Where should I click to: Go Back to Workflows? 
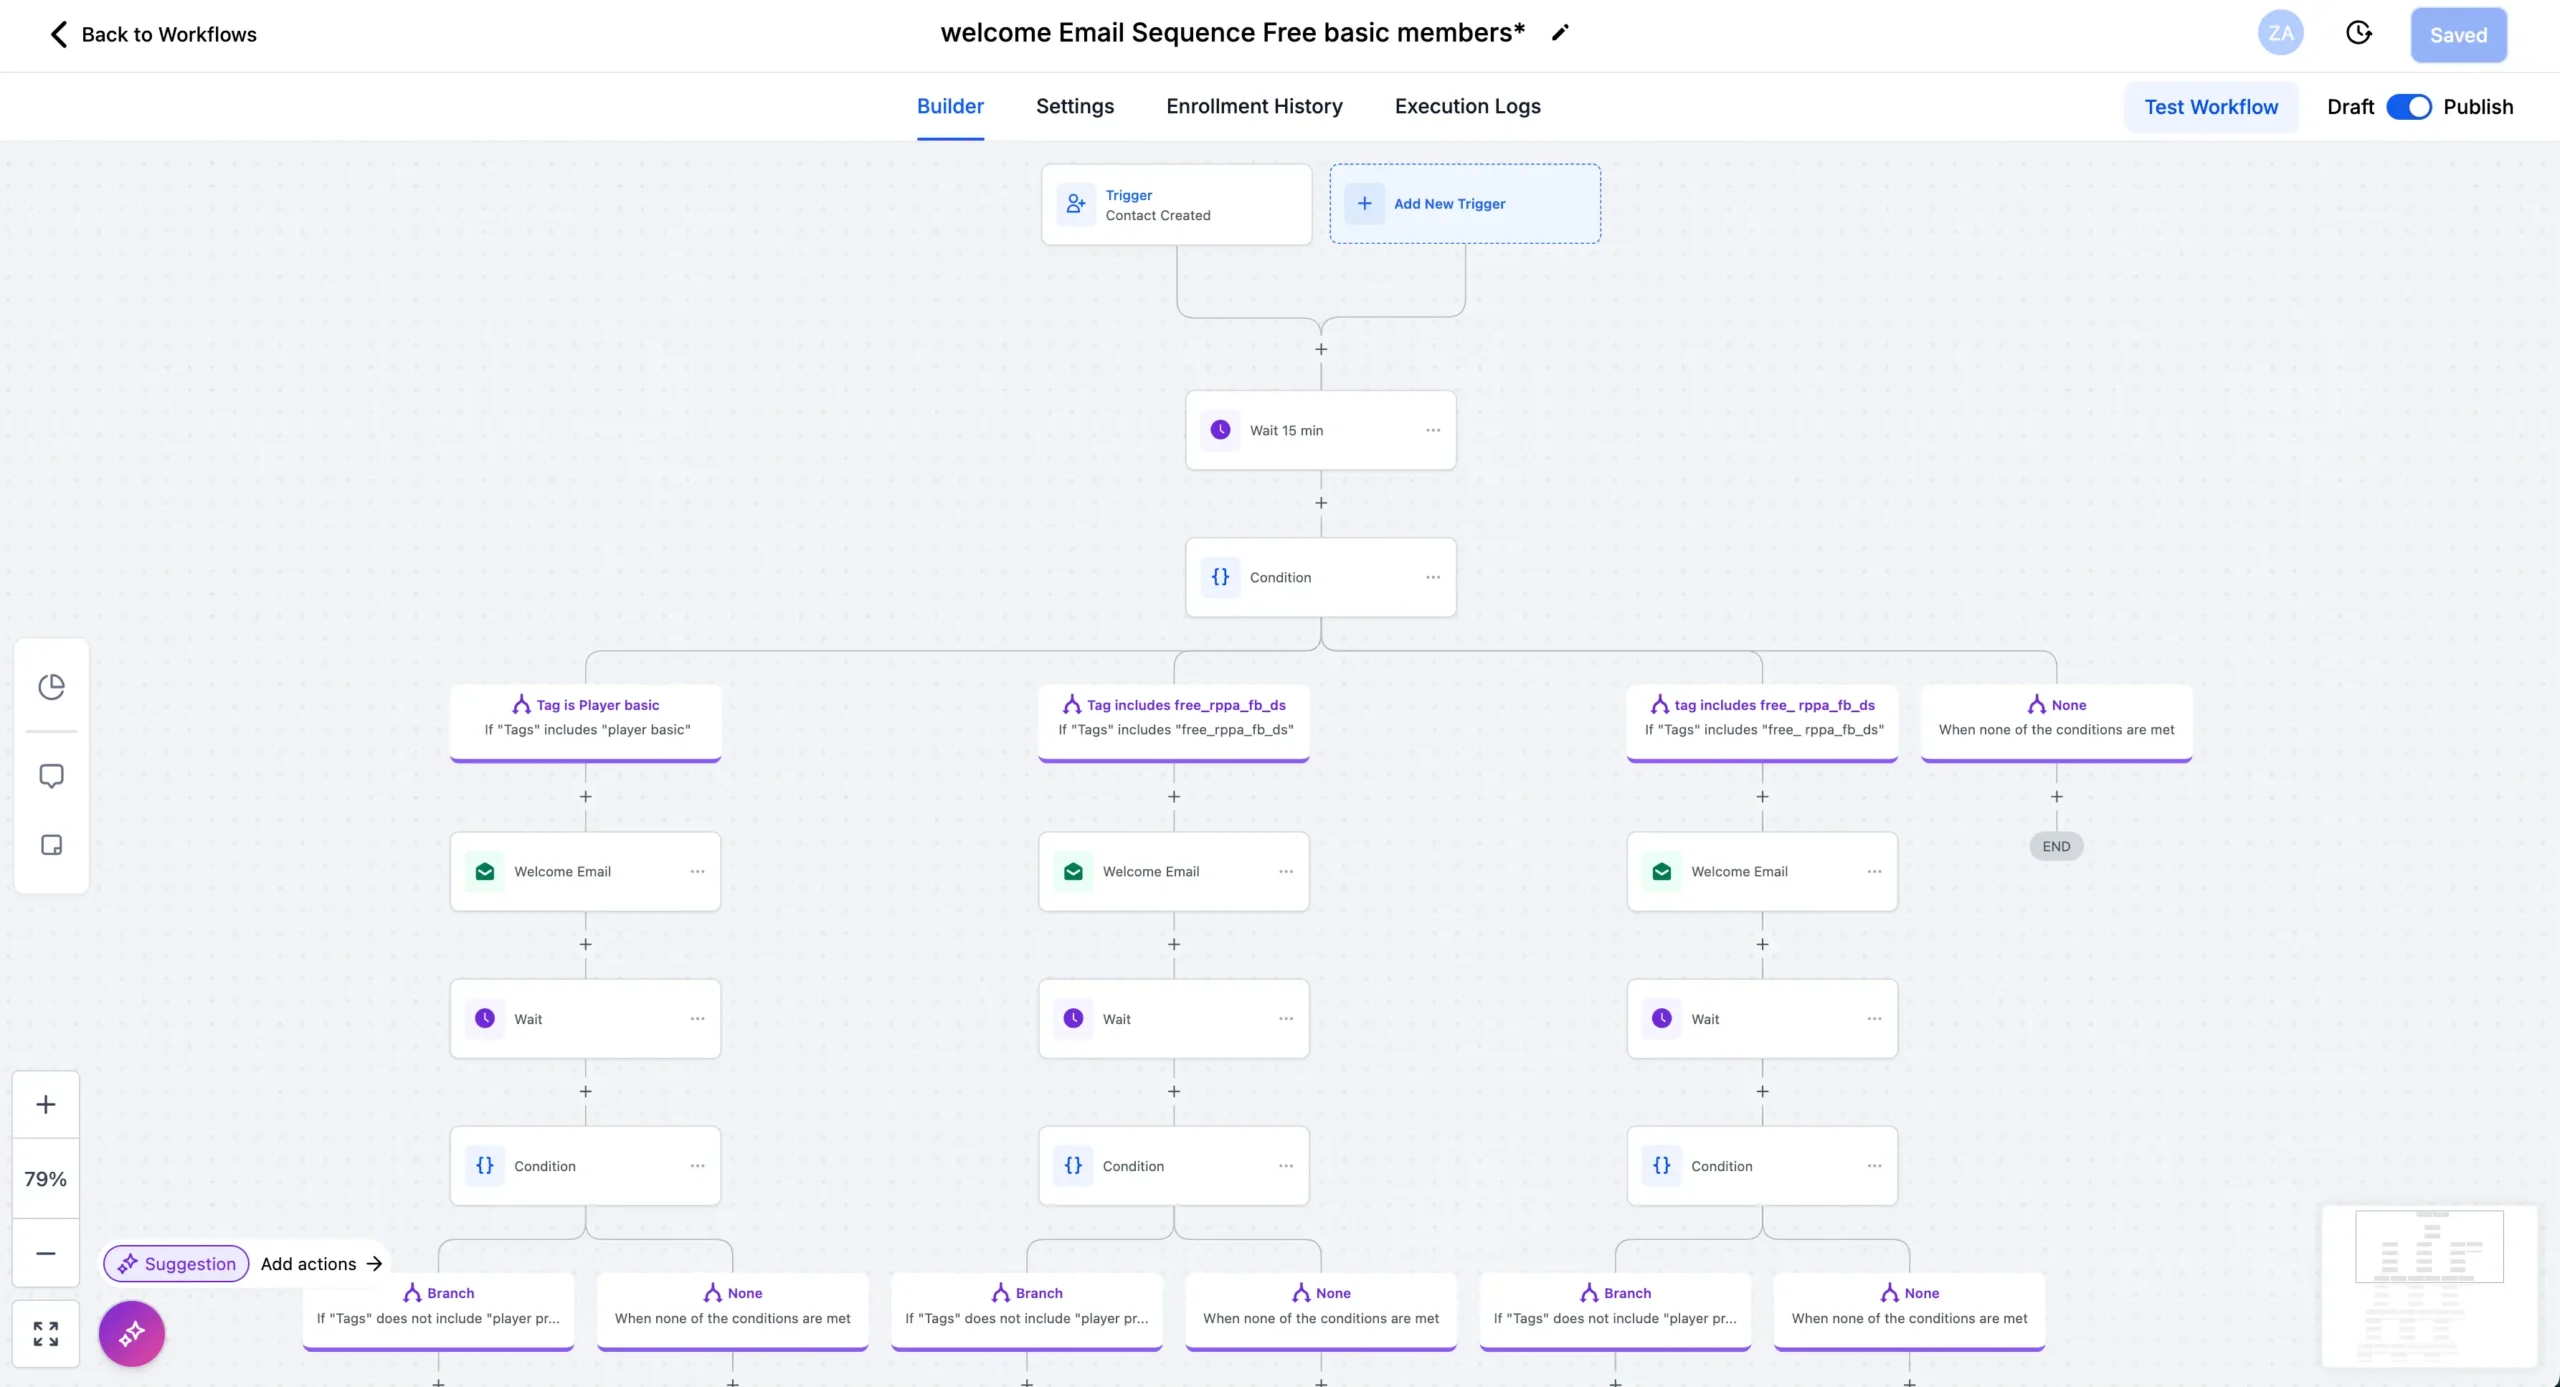coord(154,34)
